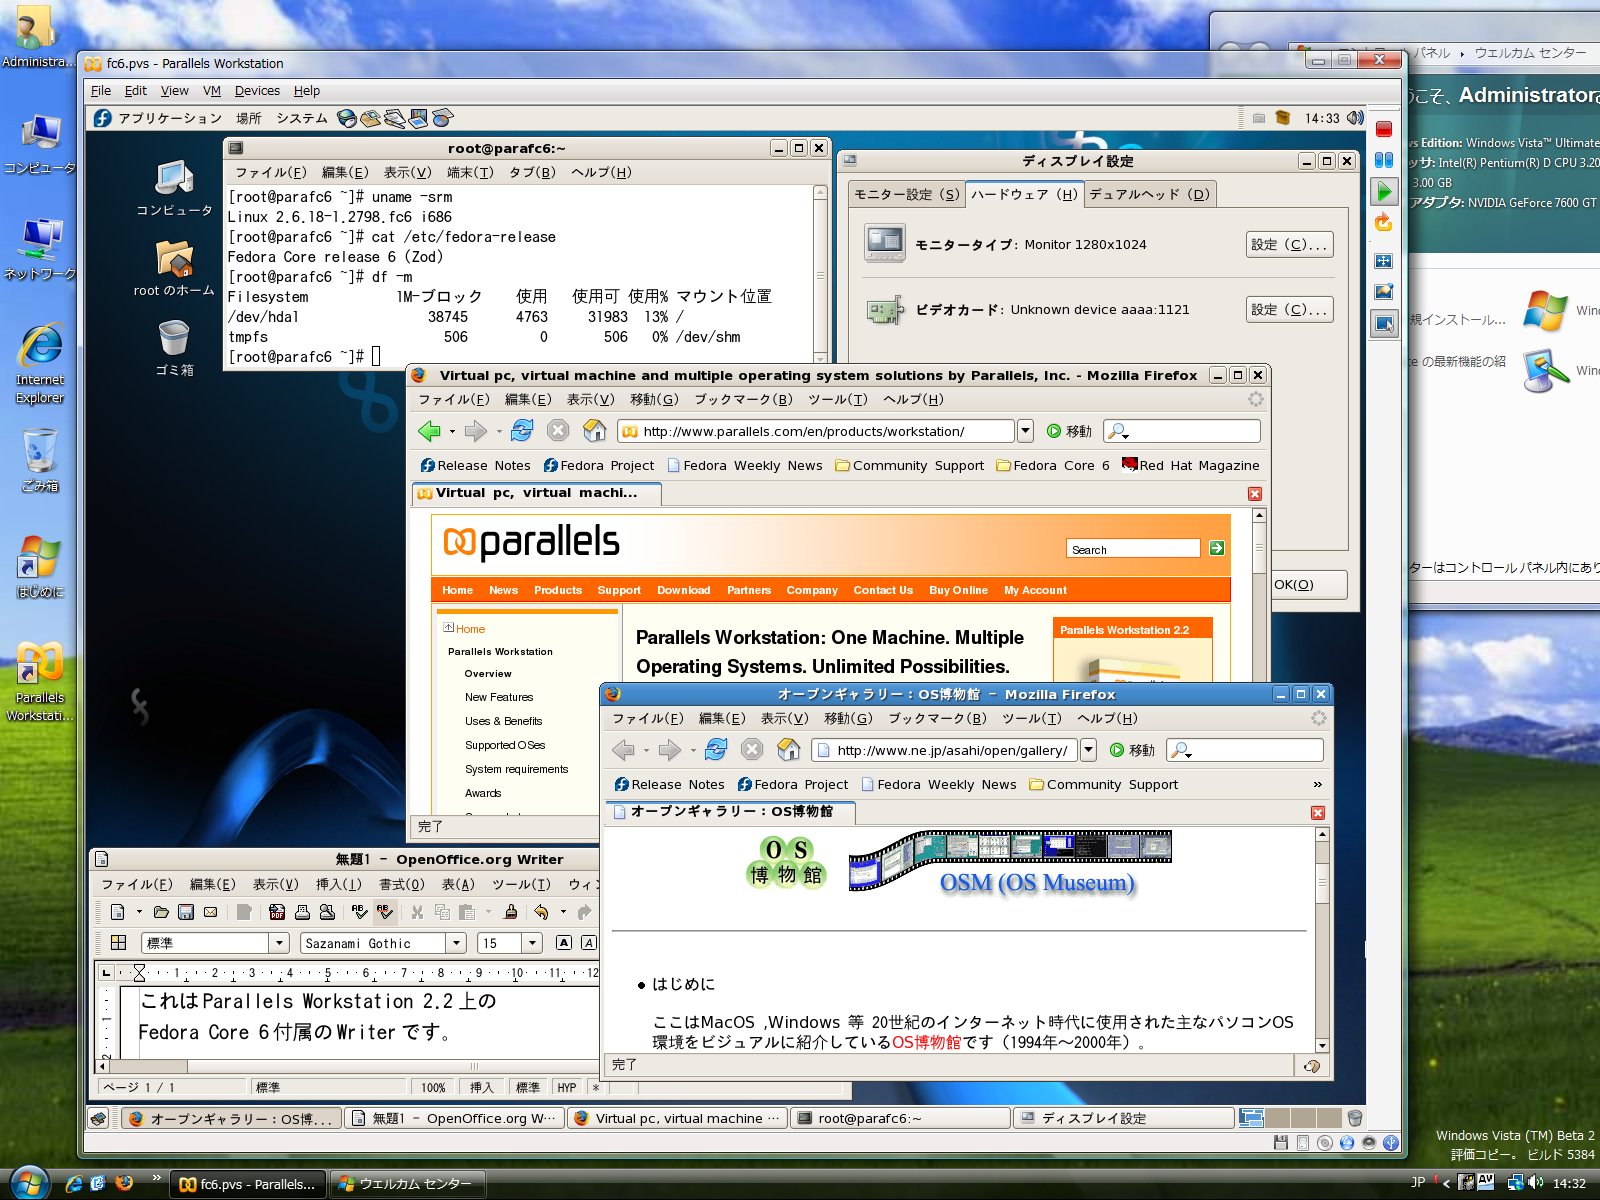Go Home in the Parallels Firefox window

(595, 431)
